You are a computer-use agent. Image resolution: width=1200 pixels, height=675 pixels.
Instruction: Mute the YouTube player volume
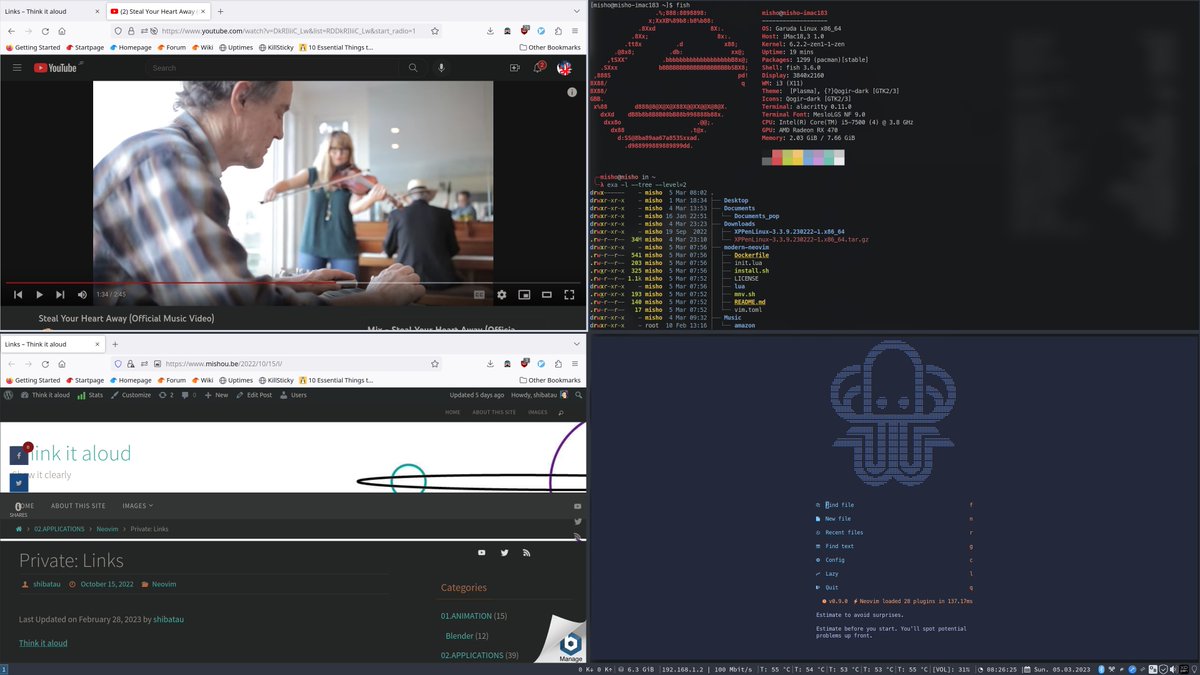click(81, 295)
